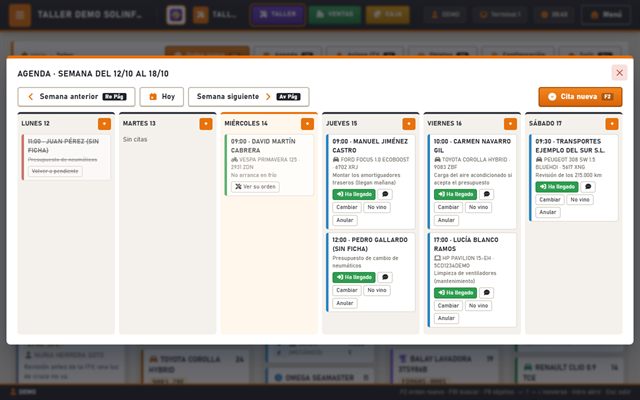Screen dimensions: 640x400
Task: Mark No vino for Transportes Ejemplo del Sur
Action: point(580,200)
